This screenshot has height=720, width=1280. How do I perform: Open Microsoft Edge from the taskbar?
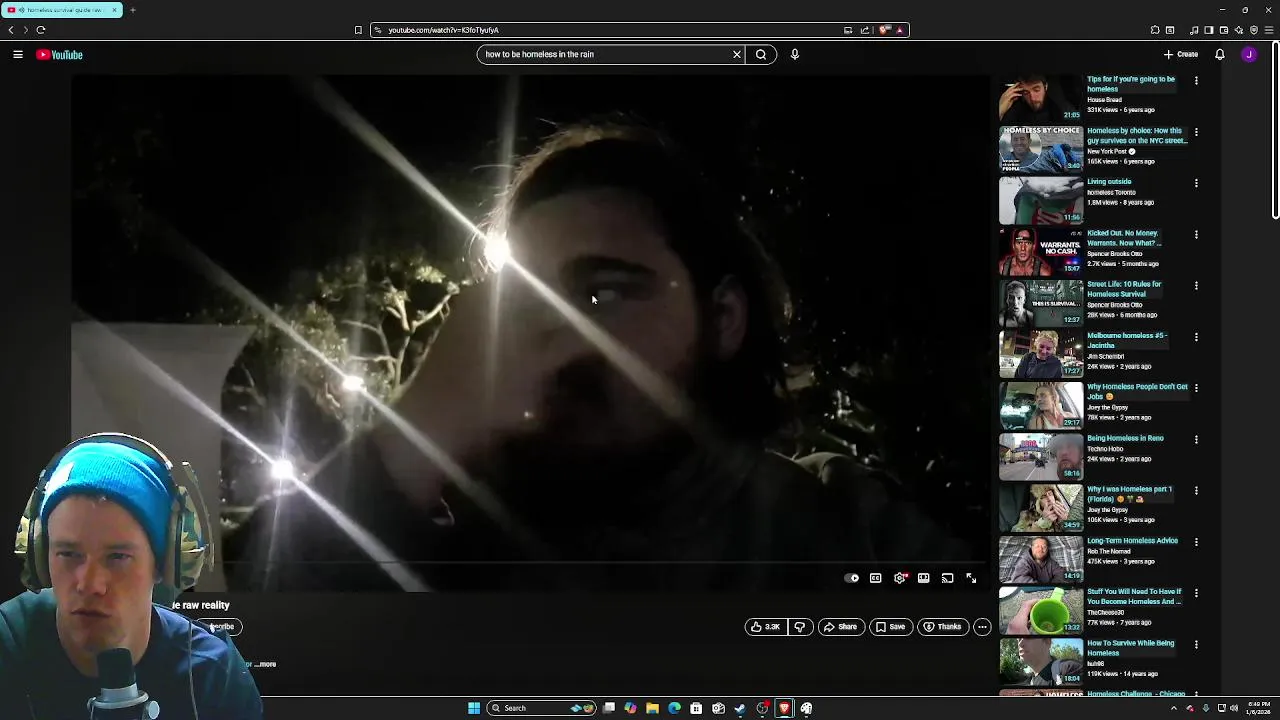(674, 708)
